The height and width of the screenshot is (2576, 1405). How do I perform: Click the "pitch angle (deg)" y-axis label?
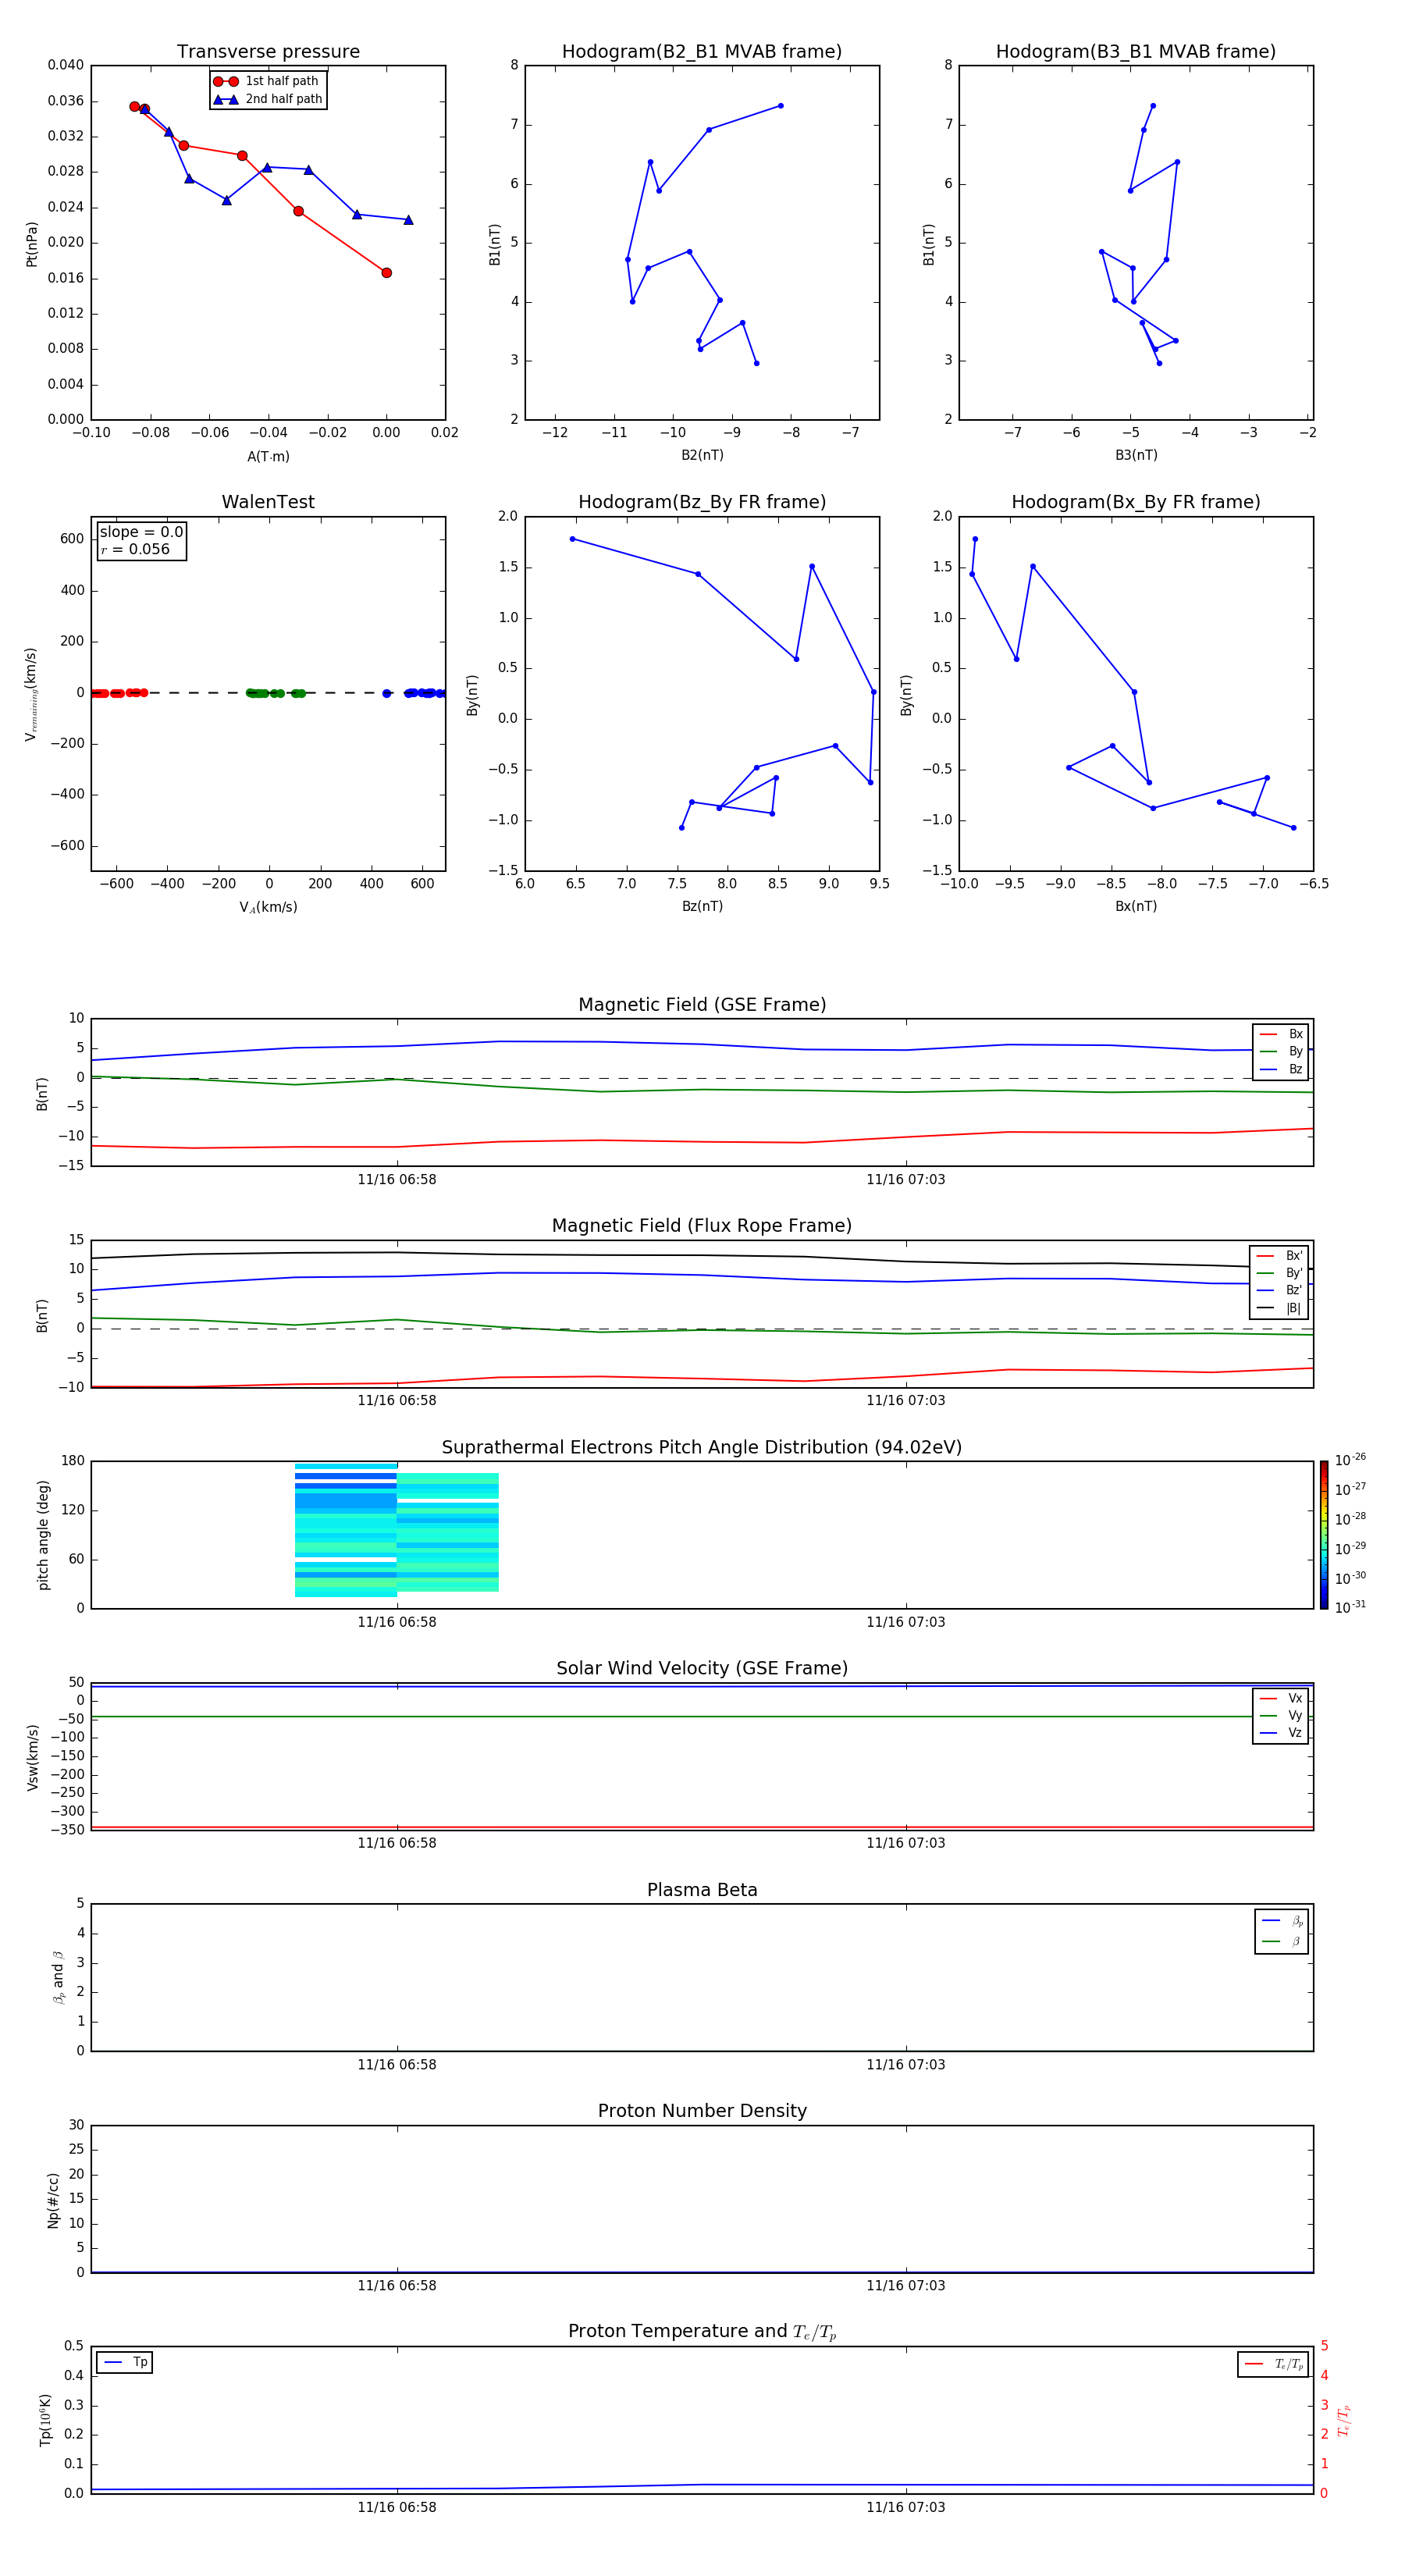pyautogui.click(x=43, y=1535)
